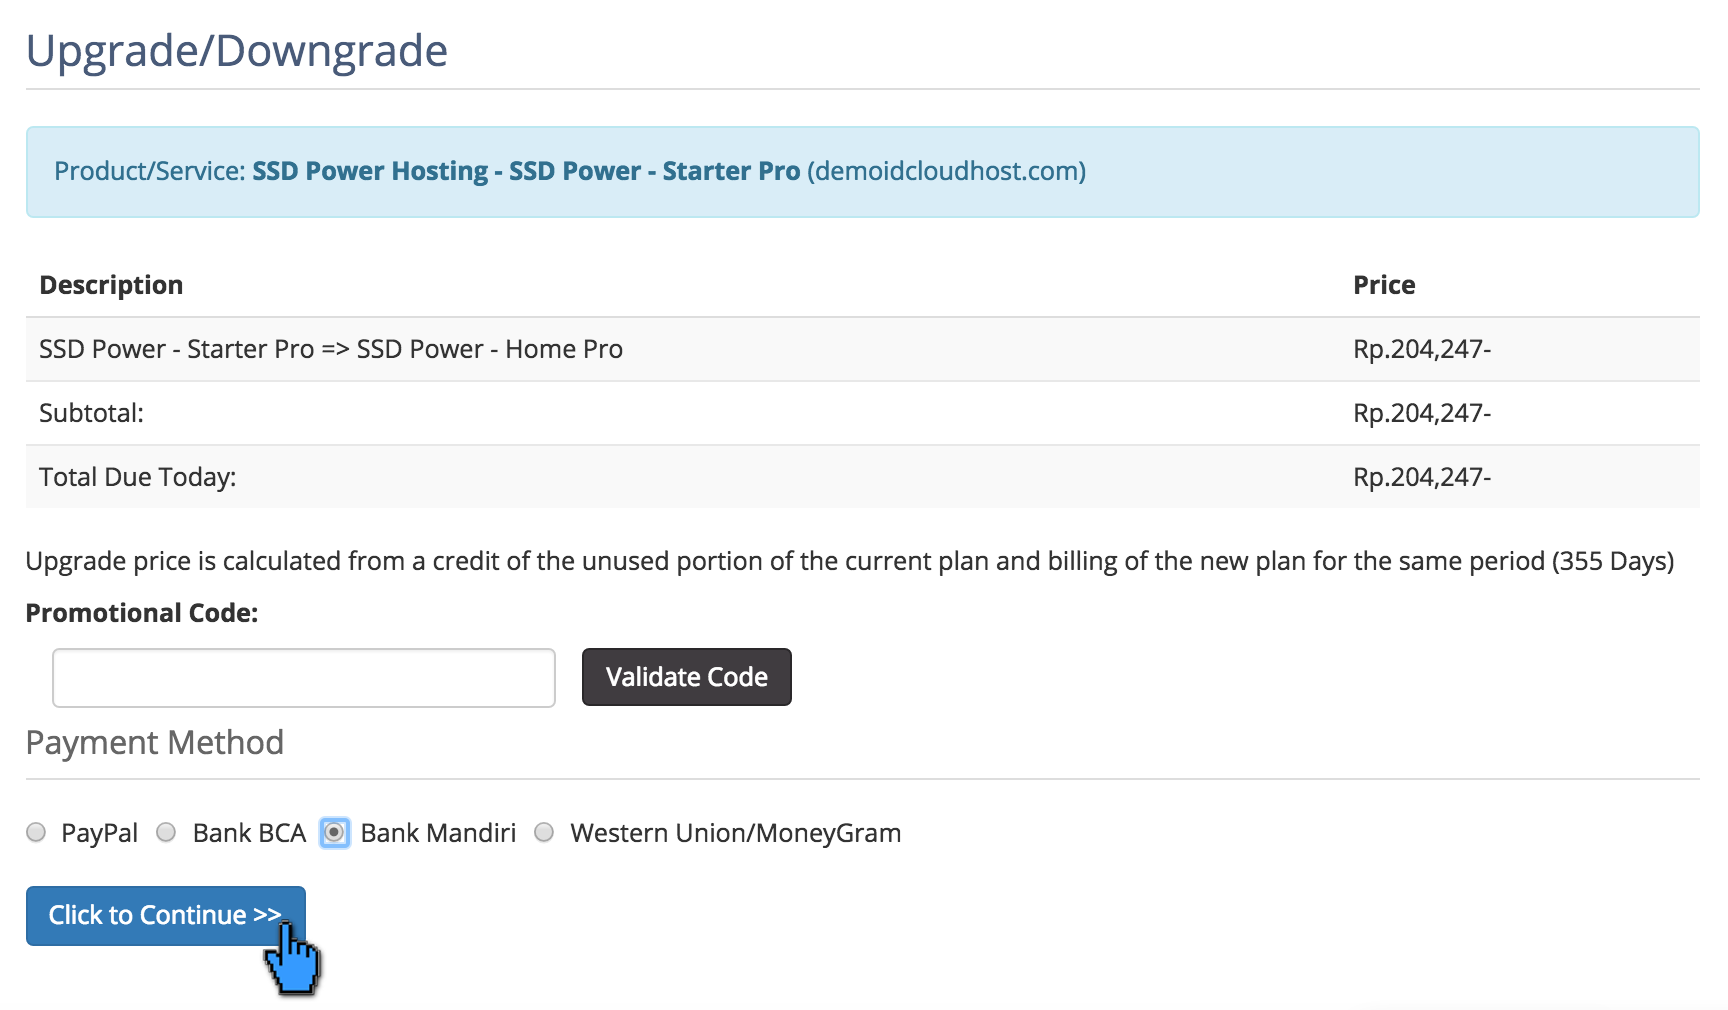Select the PayPal payment option
Viewport: 1728px width, 1010px height.
pyautogui.click(x=36, y=832)
